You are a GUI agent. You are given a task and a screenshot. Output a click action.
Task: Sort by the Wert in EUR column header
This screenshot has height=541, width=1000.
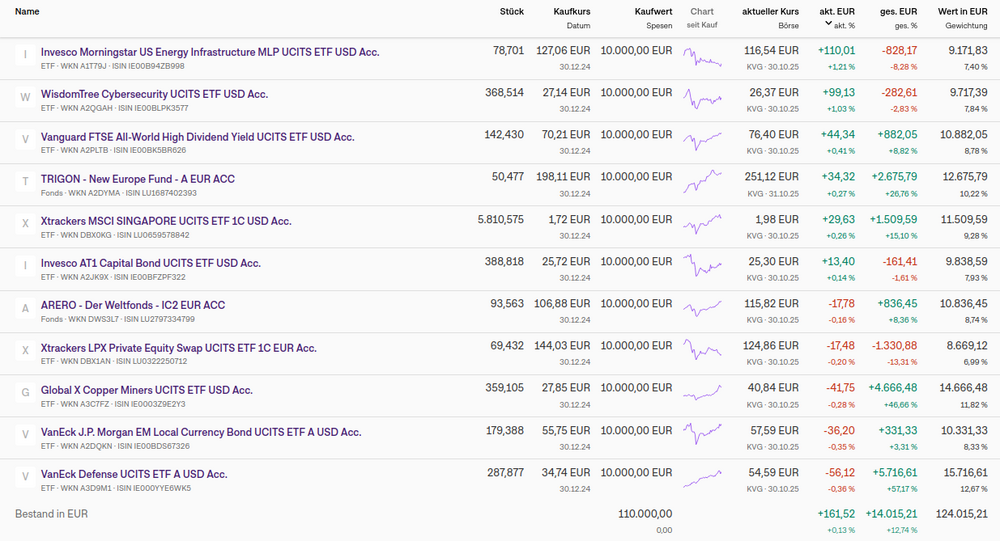pos(961,12)
